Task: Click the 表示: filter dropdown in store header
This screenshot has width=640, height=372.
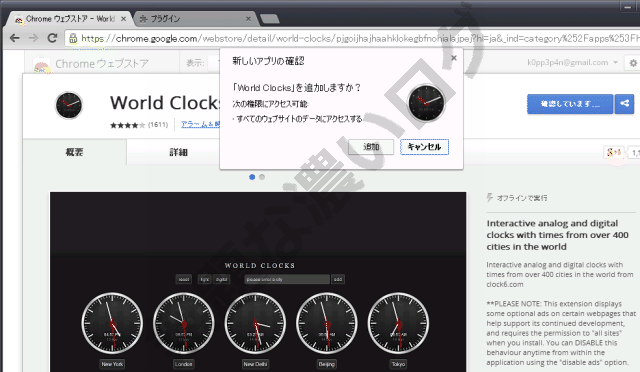Action: [x=214, y=63]
